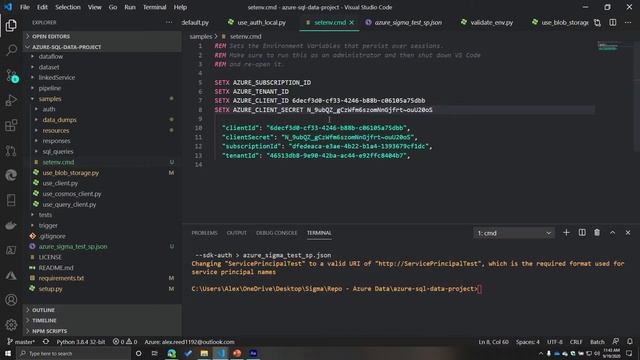Click the Spaces: 4 indentation selector

527,342
